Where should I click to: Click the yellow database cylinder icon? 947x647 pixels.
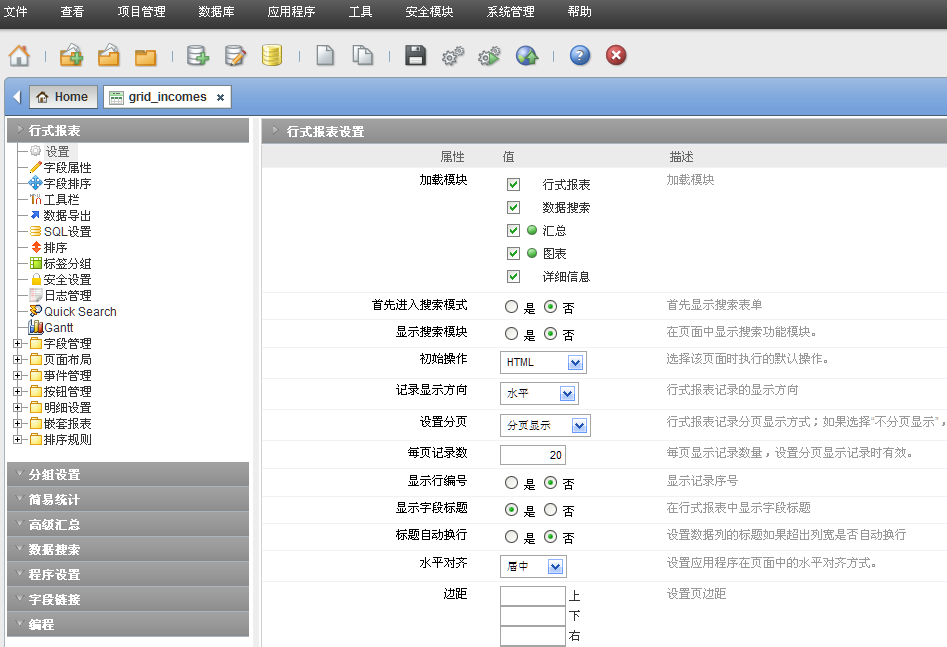pyautogui.click(x=271, y=56)
